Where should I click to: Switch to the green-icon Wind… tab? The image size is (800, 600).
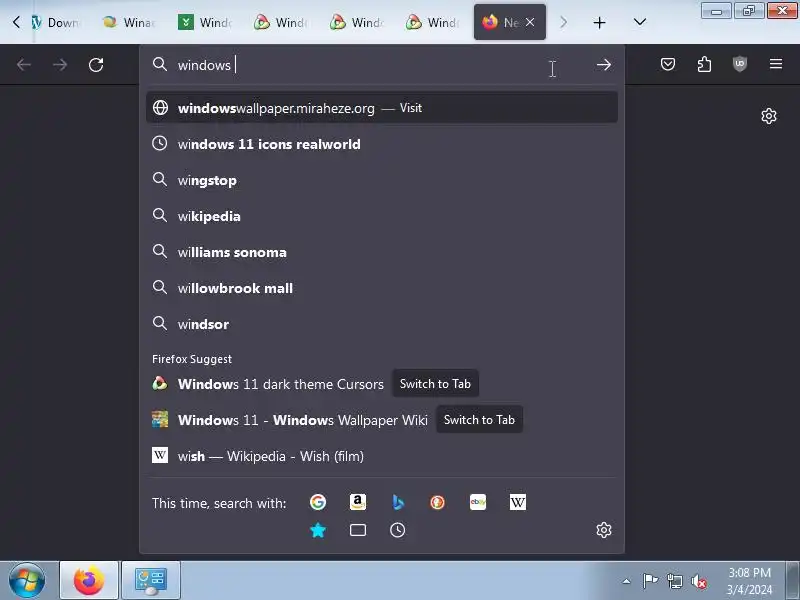[x=206, y=22]
